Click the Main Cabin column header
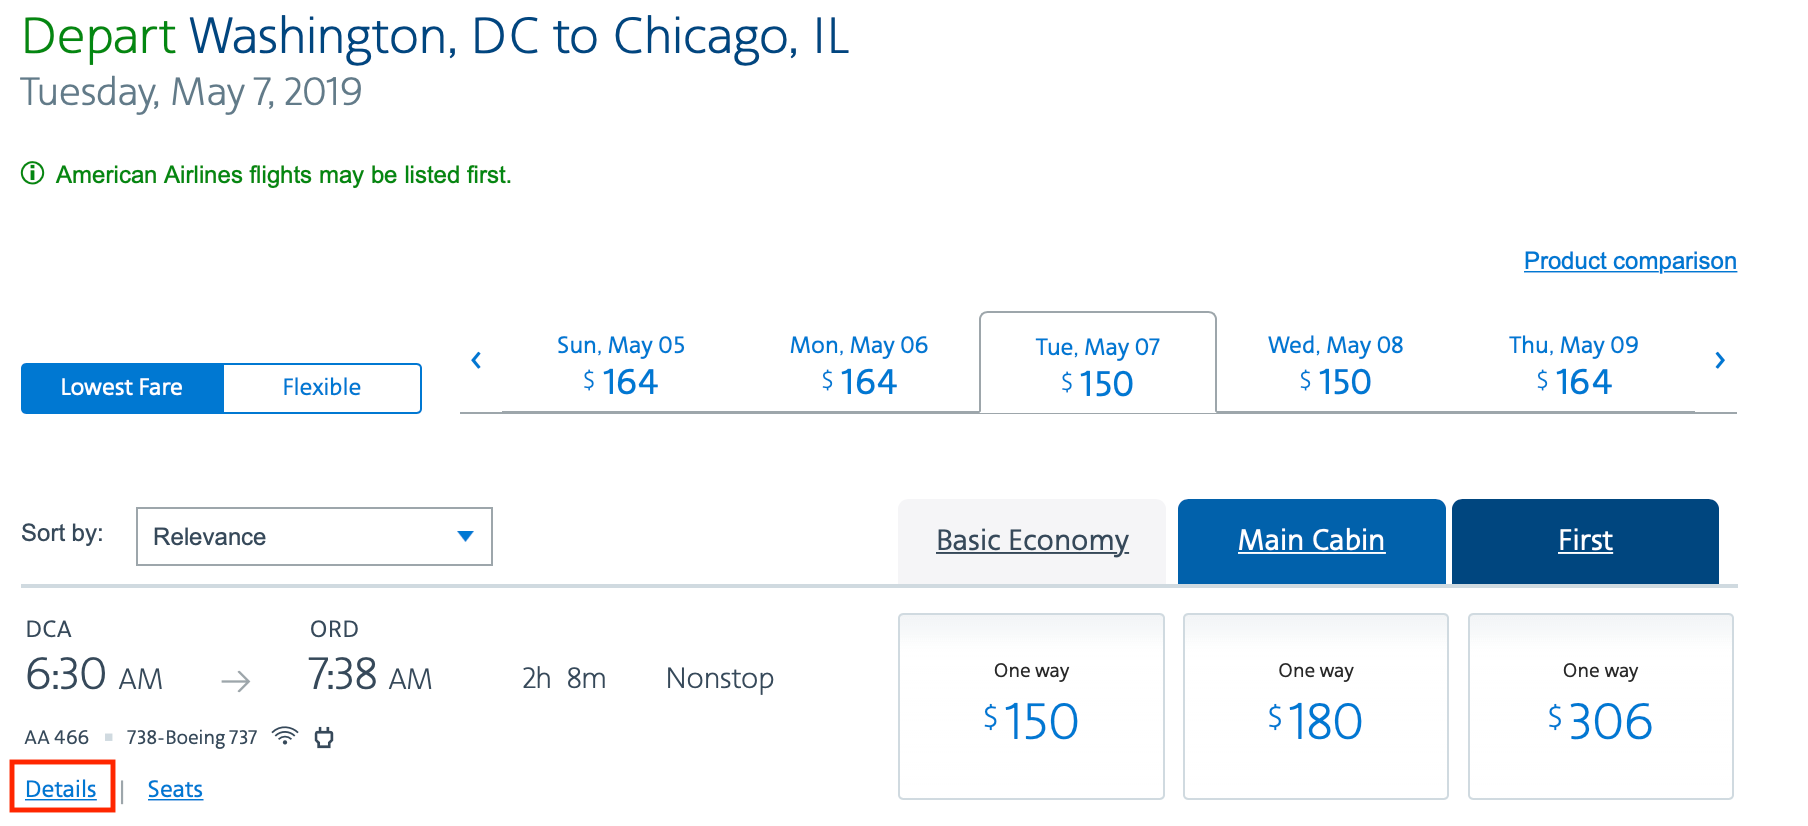This screenshot has width=1808, height=826. click(x=1311, y=541)
